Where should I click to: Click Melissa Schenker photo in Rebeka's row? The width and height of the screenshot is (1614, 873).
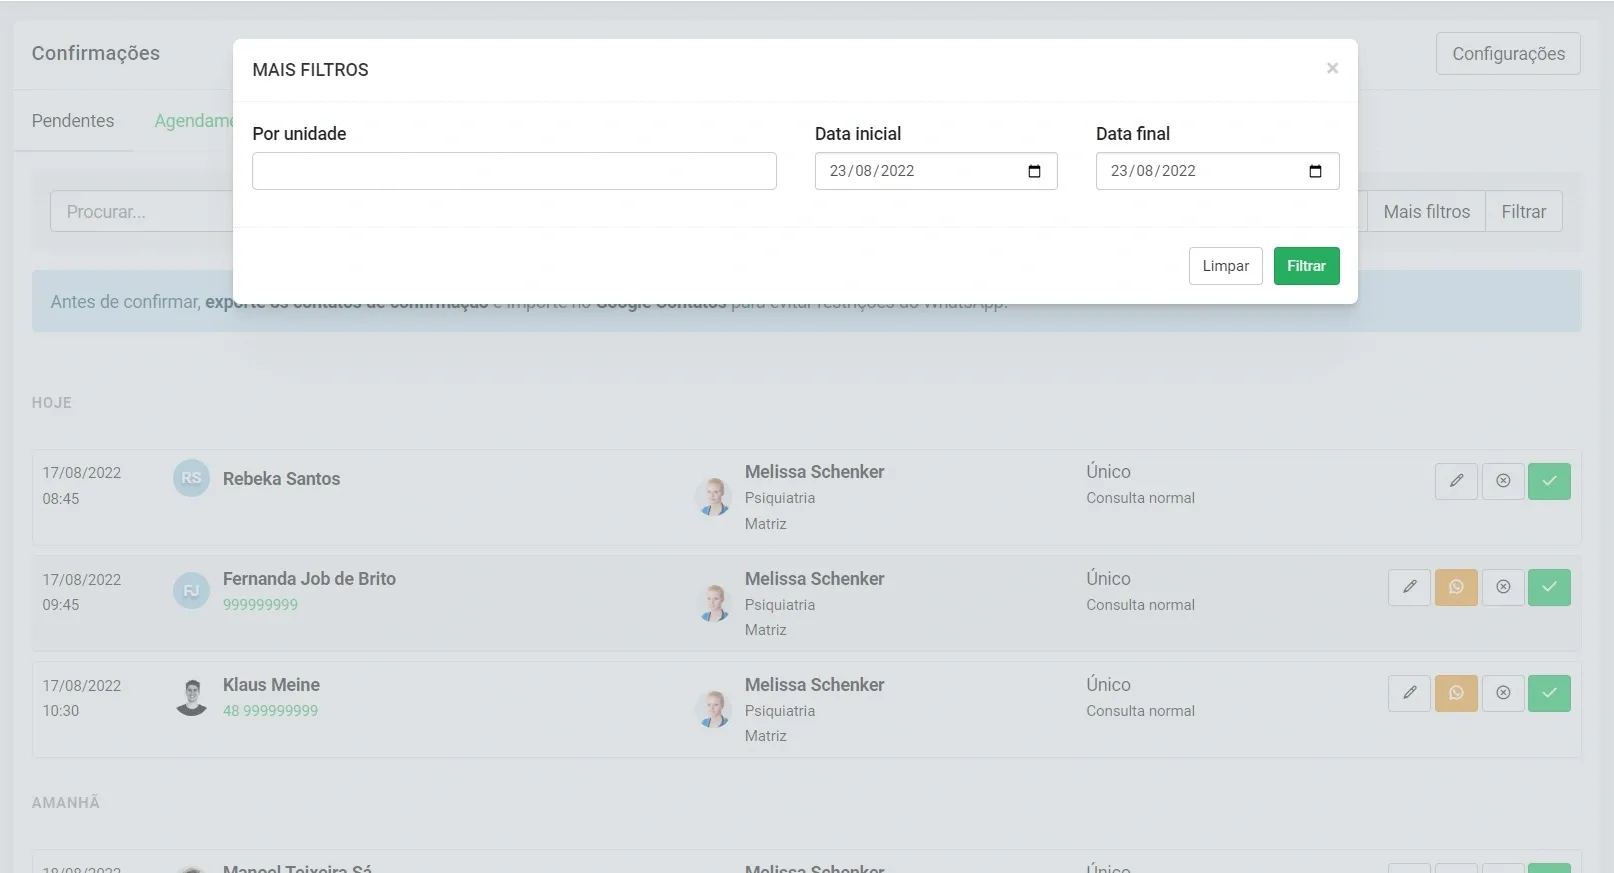713,496
